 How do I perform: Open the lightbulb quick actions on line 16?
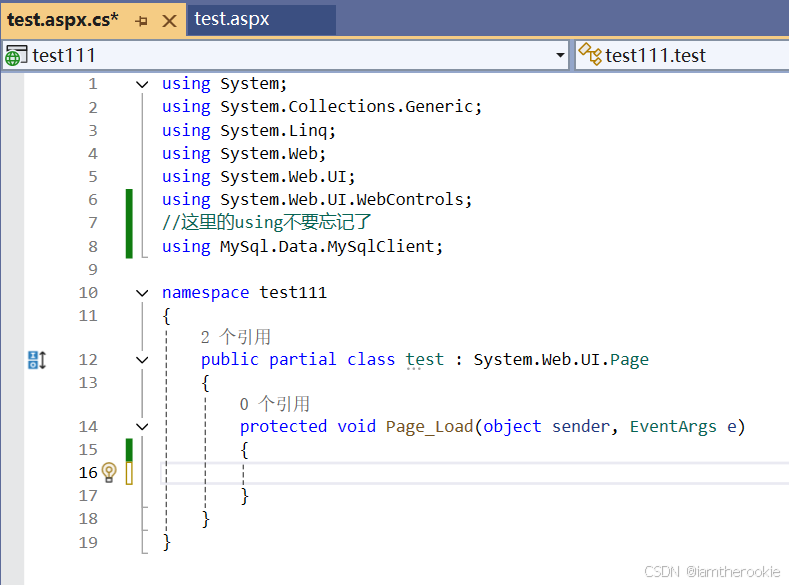point(109,472)
